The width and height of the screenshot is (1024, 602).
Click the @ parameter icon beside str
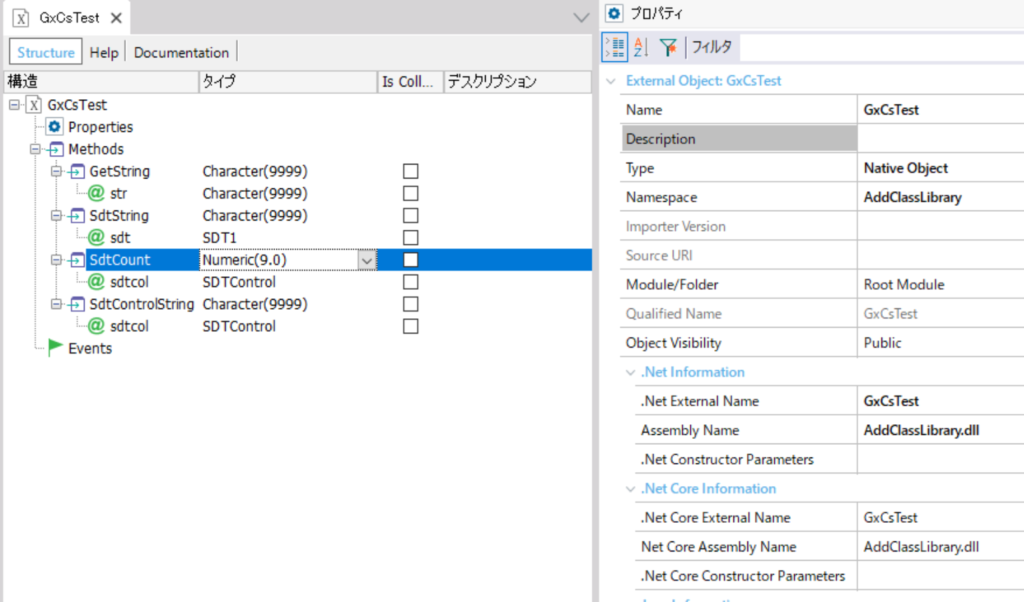point(96,193)
